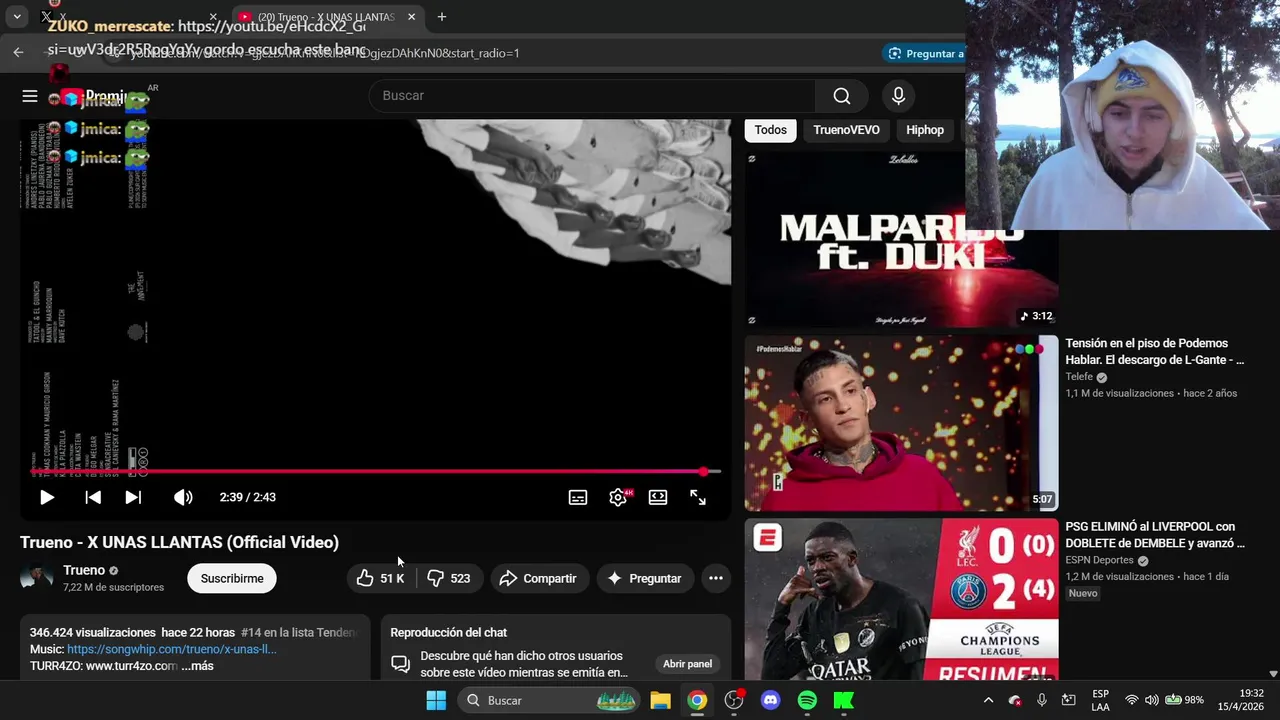Open the Trueno channel name link
The height and width of the screenshot is (720, 1280).
click(x=84, y=570)
